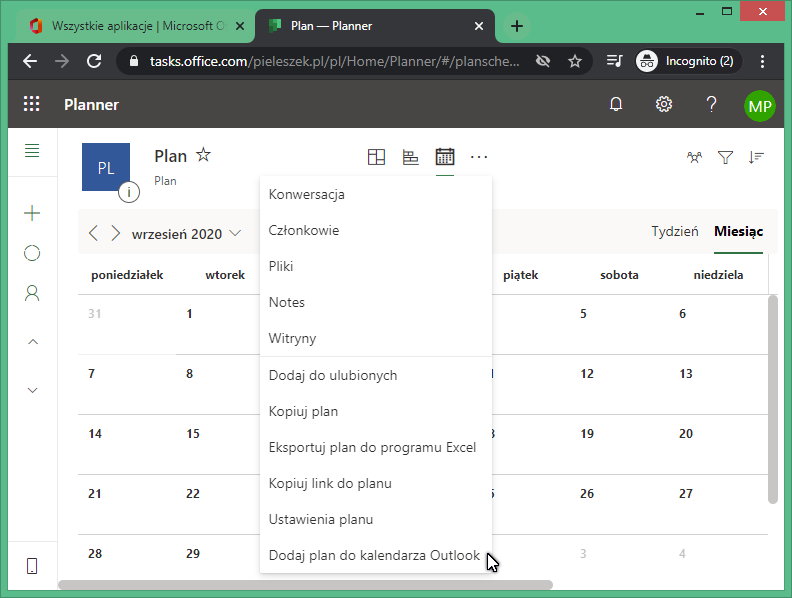Bookmark this page with star icon
Image resolution: width=792 pixels, height=598 pixels.
[575, 62]
